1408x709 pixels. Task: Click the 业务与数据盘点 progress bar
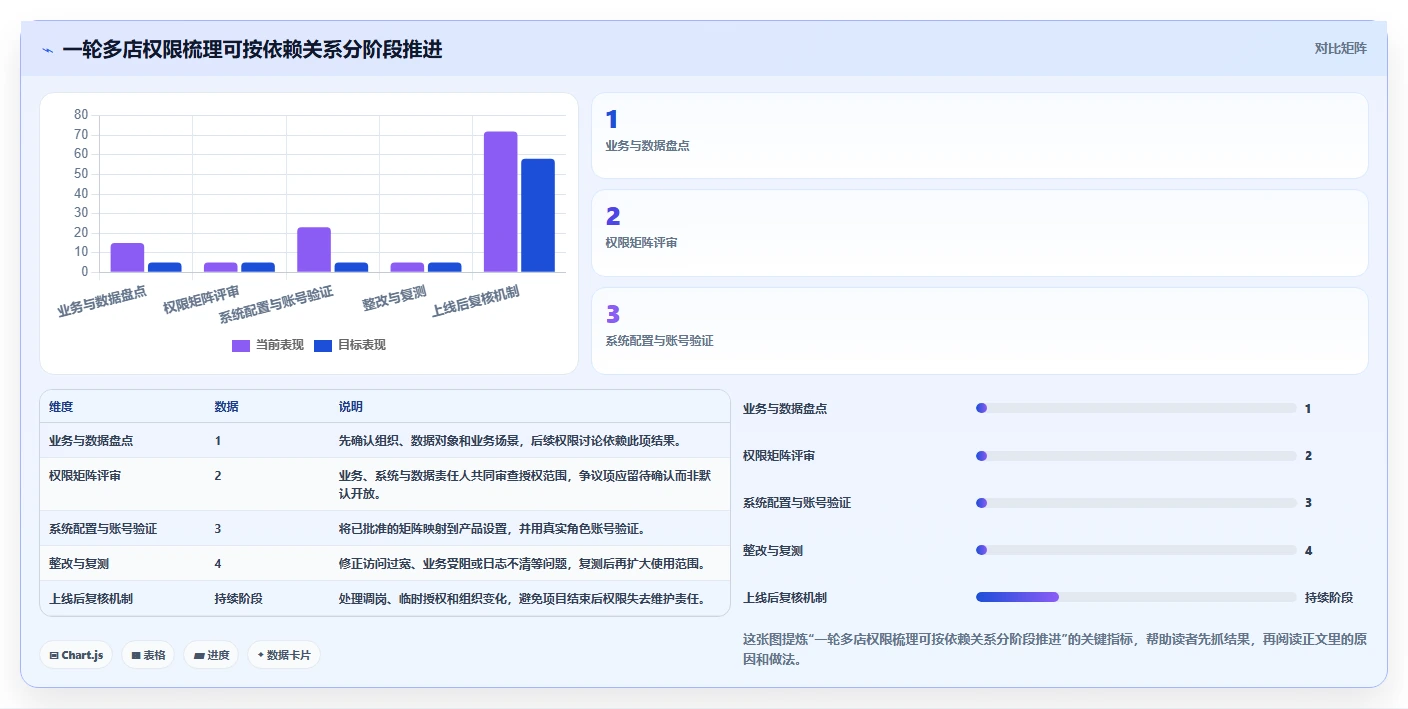click(1136, 408)
